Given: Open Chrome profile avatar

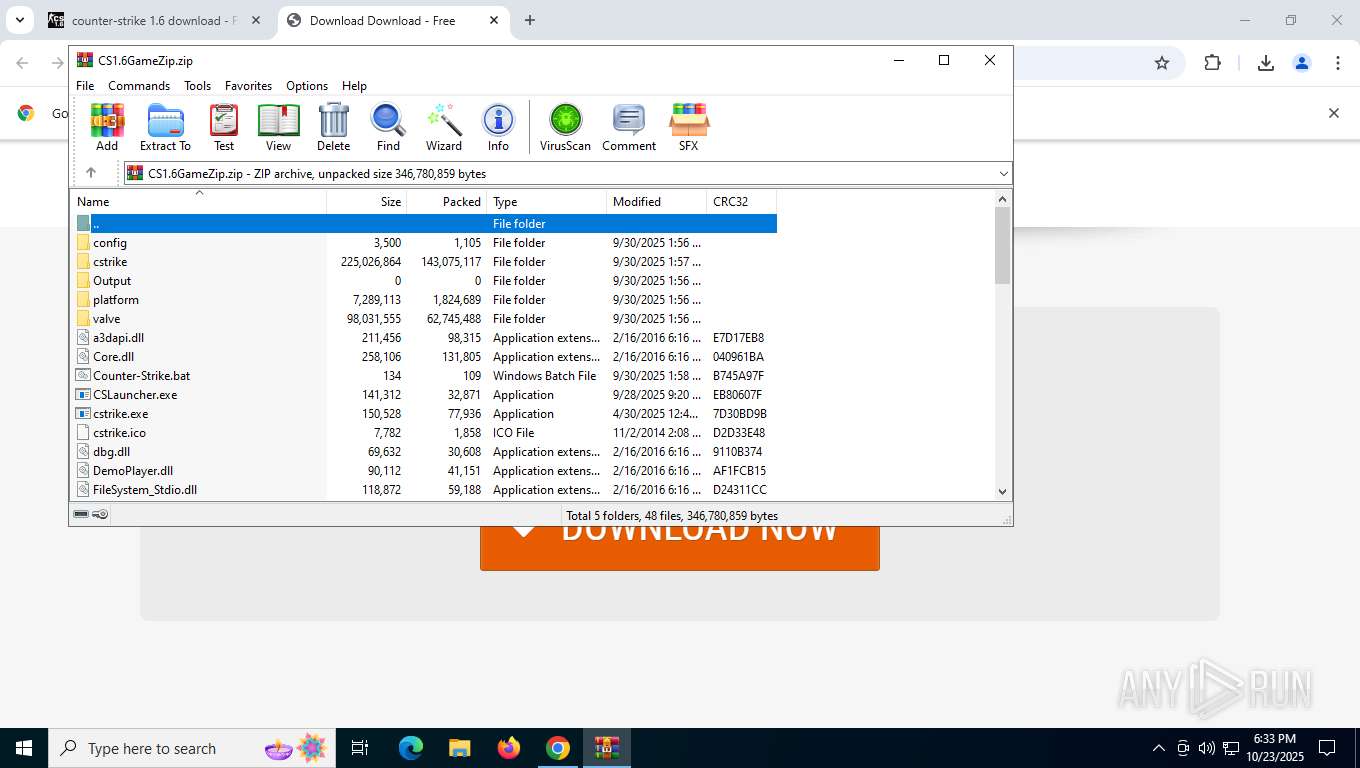Looking at the screenshot, I should (1302, 63).
